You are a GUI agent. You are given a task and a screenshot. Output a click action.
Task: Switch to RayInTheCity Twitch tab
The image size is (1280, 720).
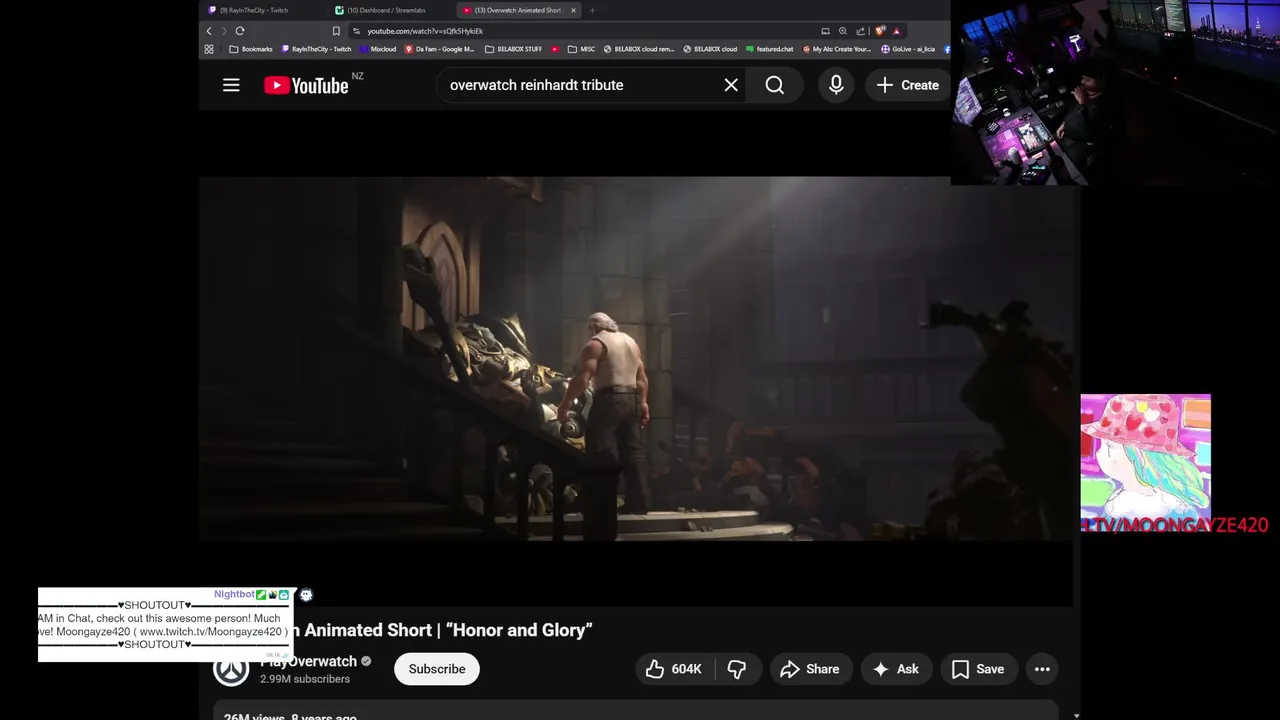[263, 10]
